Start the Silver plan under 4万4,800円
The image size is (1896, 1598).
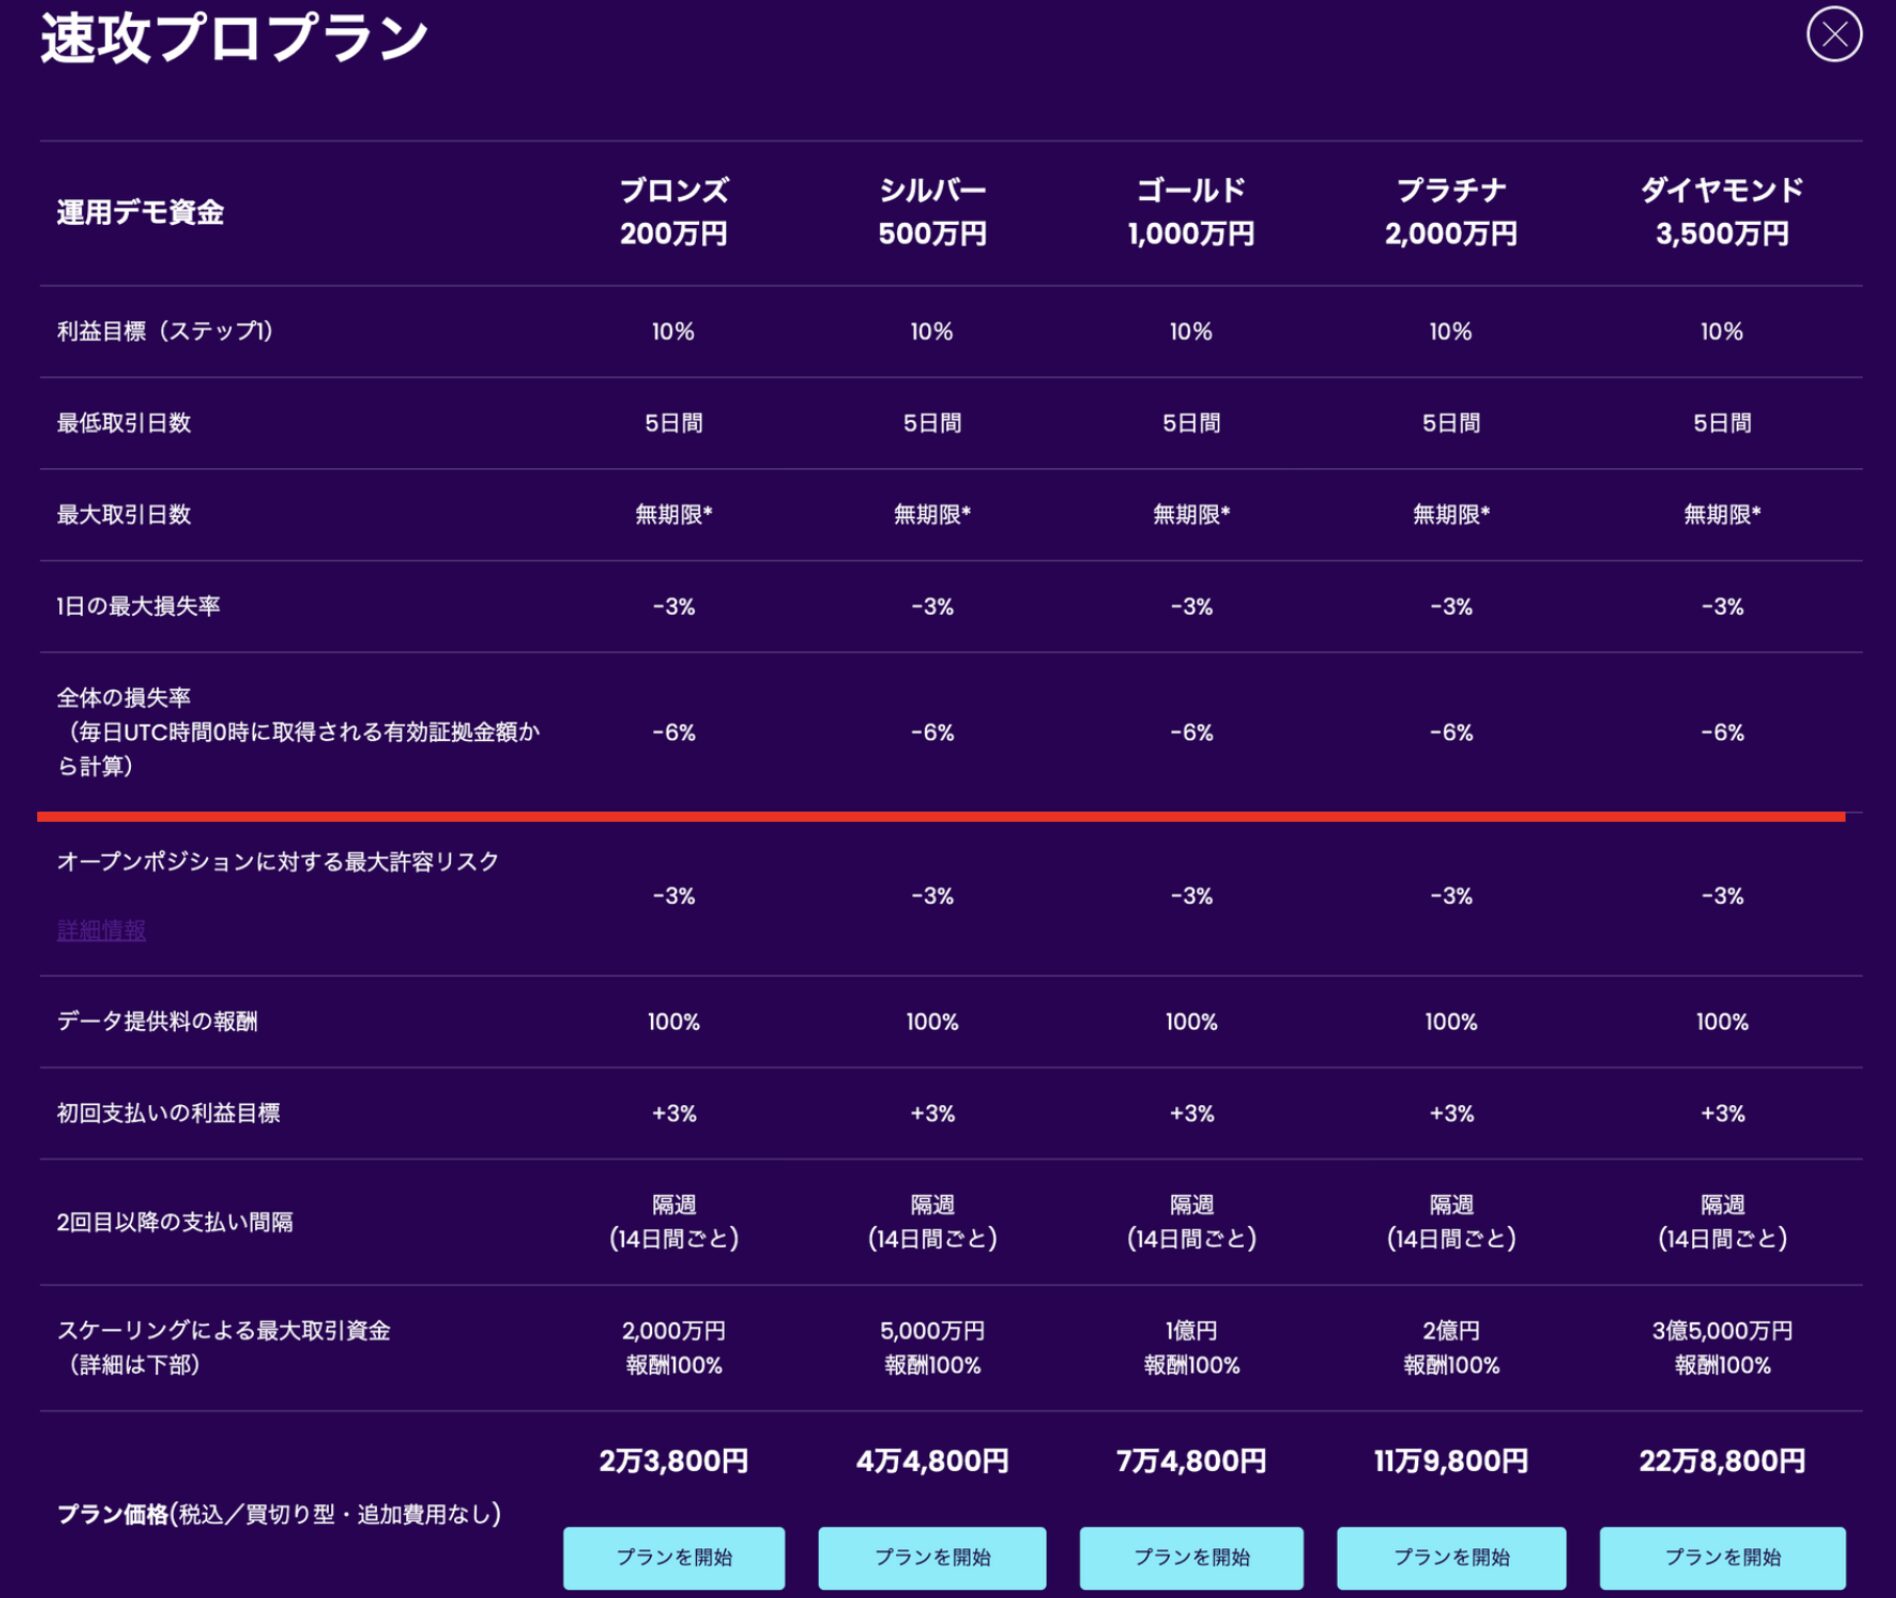click(x=931, y=1557)
